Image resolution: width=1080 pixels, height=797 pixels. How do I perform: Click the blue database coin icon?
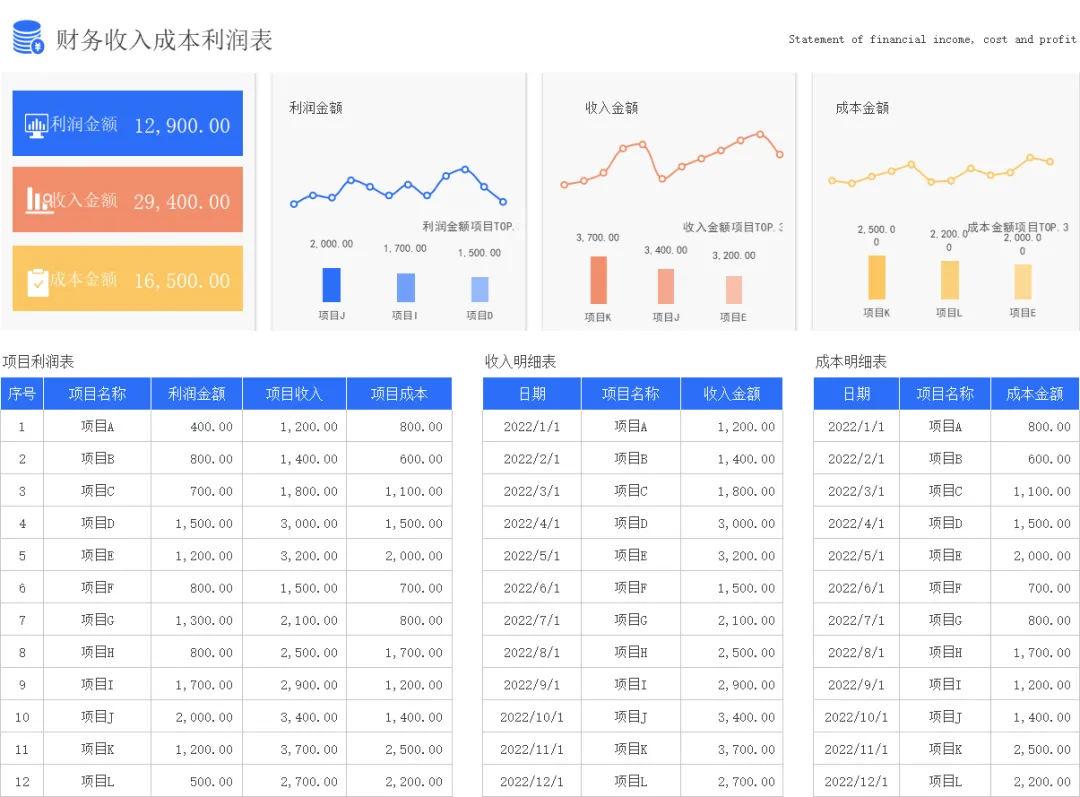pos(28,37)
